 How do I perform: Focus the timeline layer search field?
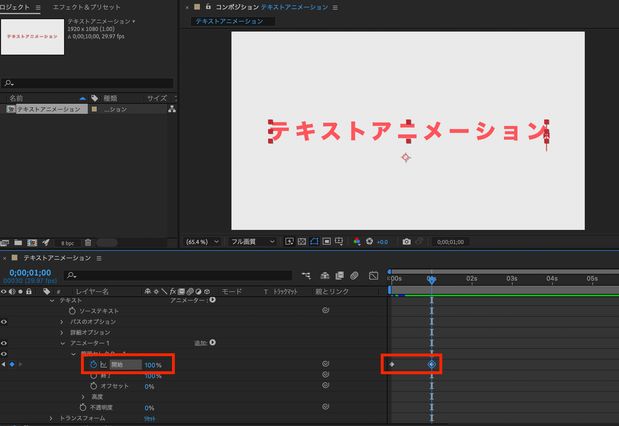pos(178,275)
